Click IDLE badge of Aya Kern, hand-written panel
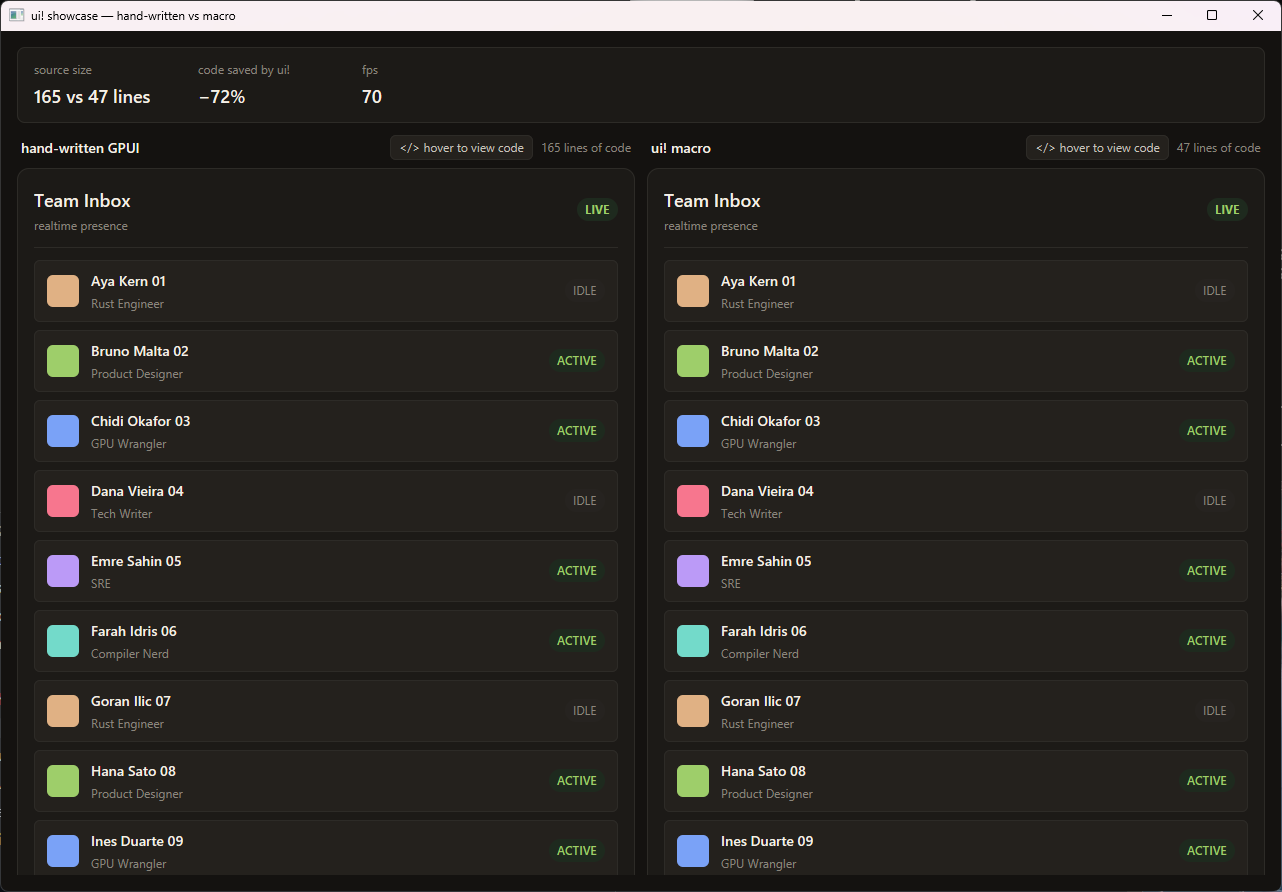Screen dimensions: 1282x892 click(x=585, y=291)
